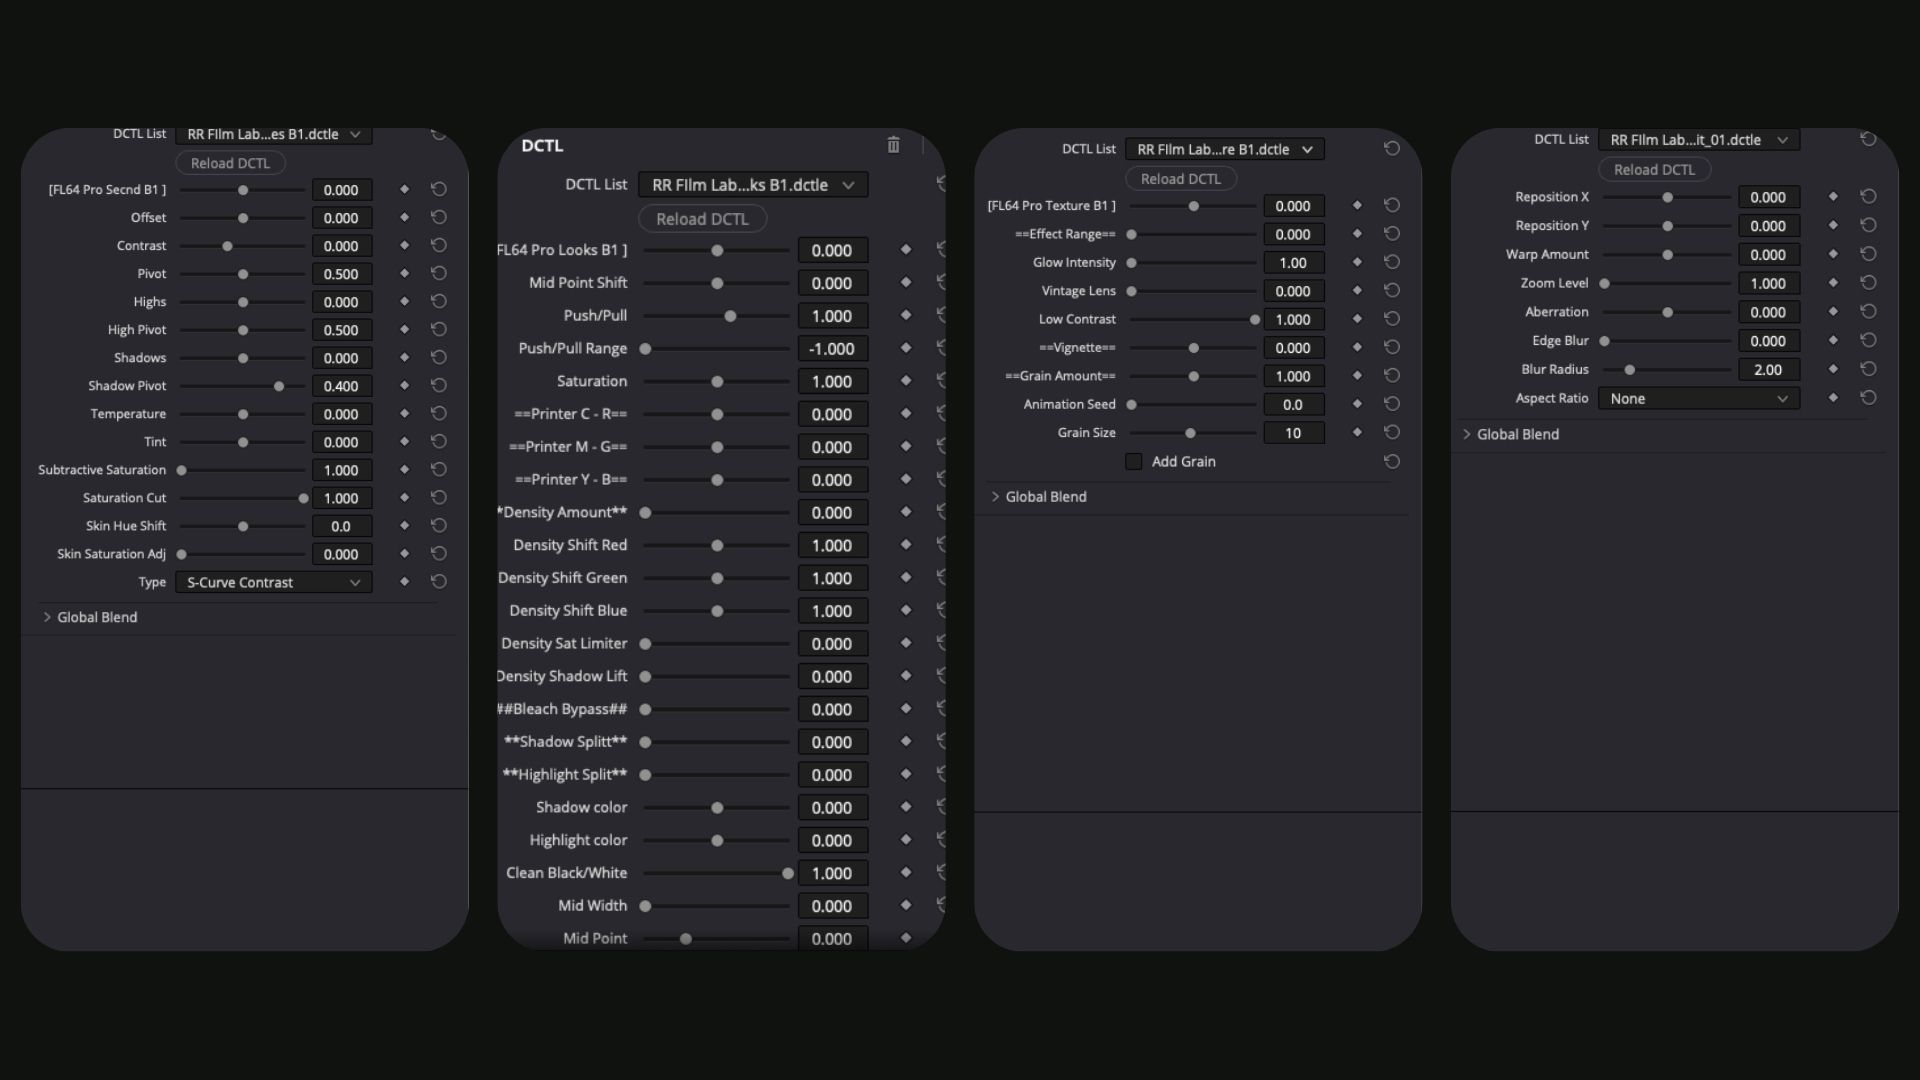Set a keyframe on Blur Radius
The image size is (1920, 1080).
[x=1833, y=369]
